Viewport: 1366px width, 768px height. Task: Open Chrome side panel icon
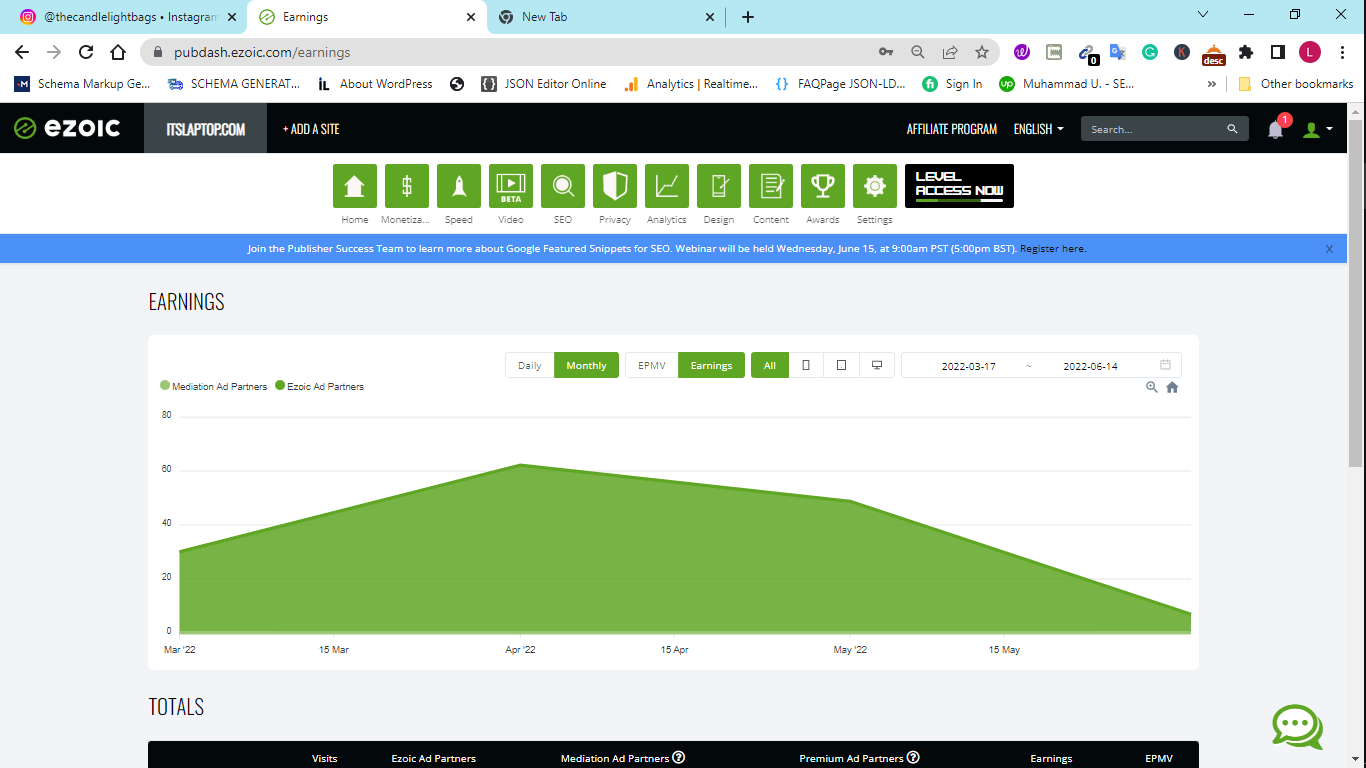pos(1277,52)
